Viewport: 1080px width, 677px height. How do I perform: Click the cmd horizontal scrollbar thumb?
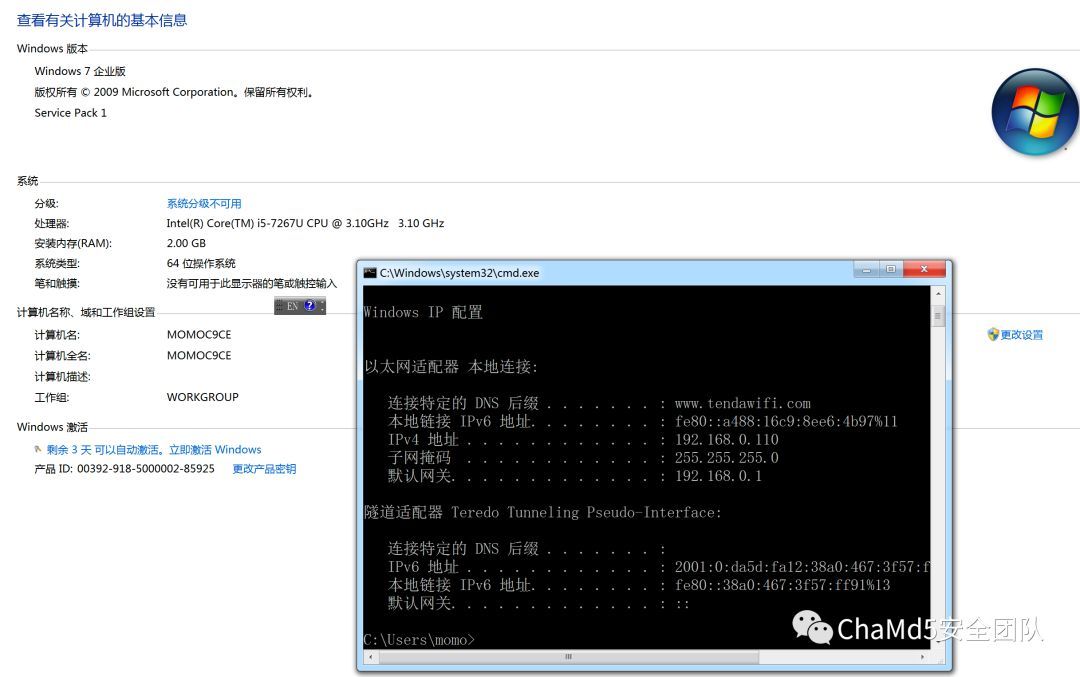click(568, 657)
